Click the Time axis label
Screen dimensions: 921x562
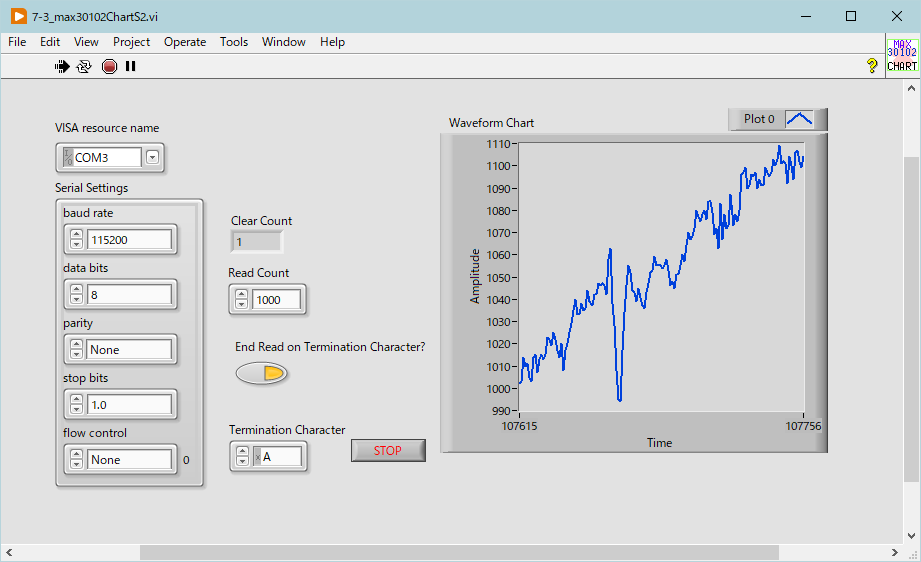pos(660,443)
